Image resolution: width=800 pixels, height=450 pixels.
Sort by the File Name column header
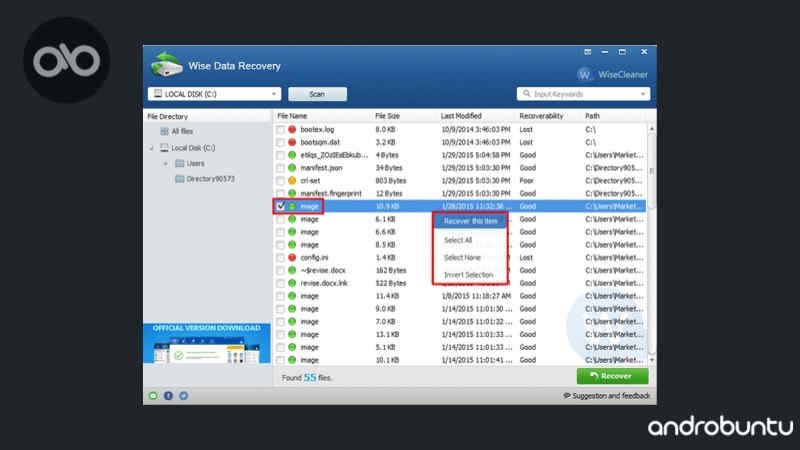coord(292,116)
